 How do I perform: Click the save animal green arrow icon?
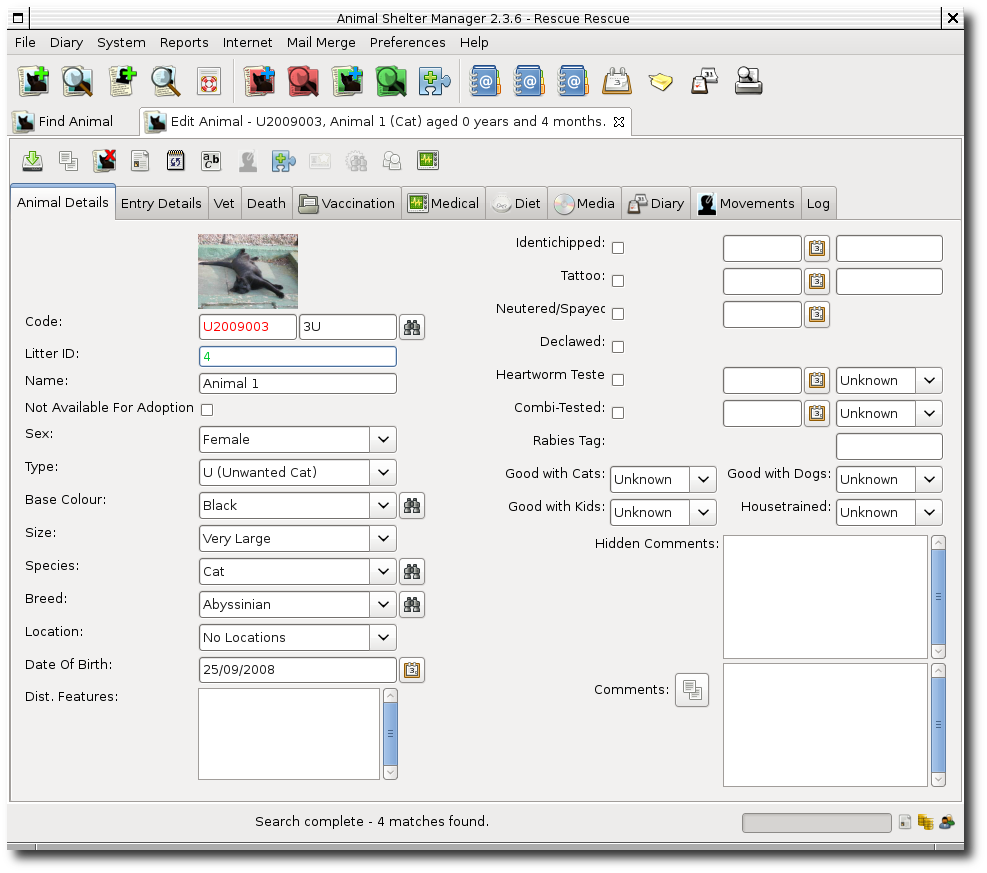pos(32,161)
